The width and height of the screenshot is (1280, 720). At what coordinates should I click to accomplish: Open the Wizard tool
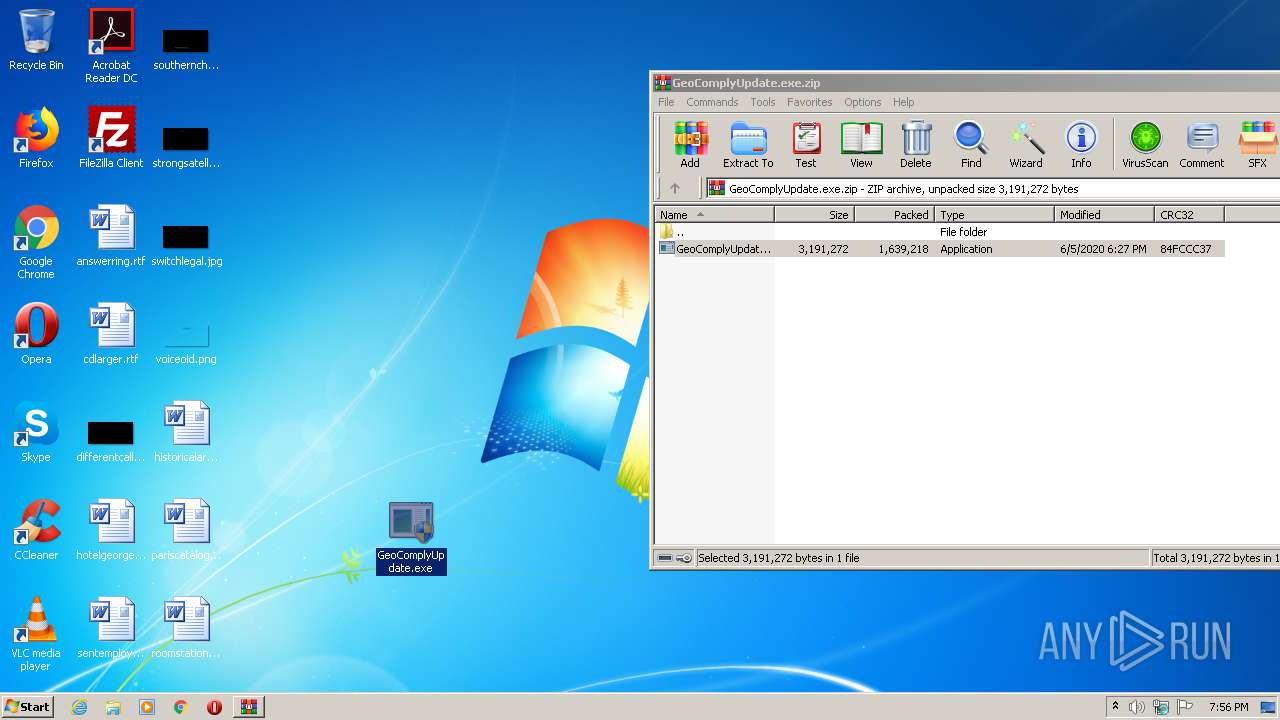(x=1026, y=145)
